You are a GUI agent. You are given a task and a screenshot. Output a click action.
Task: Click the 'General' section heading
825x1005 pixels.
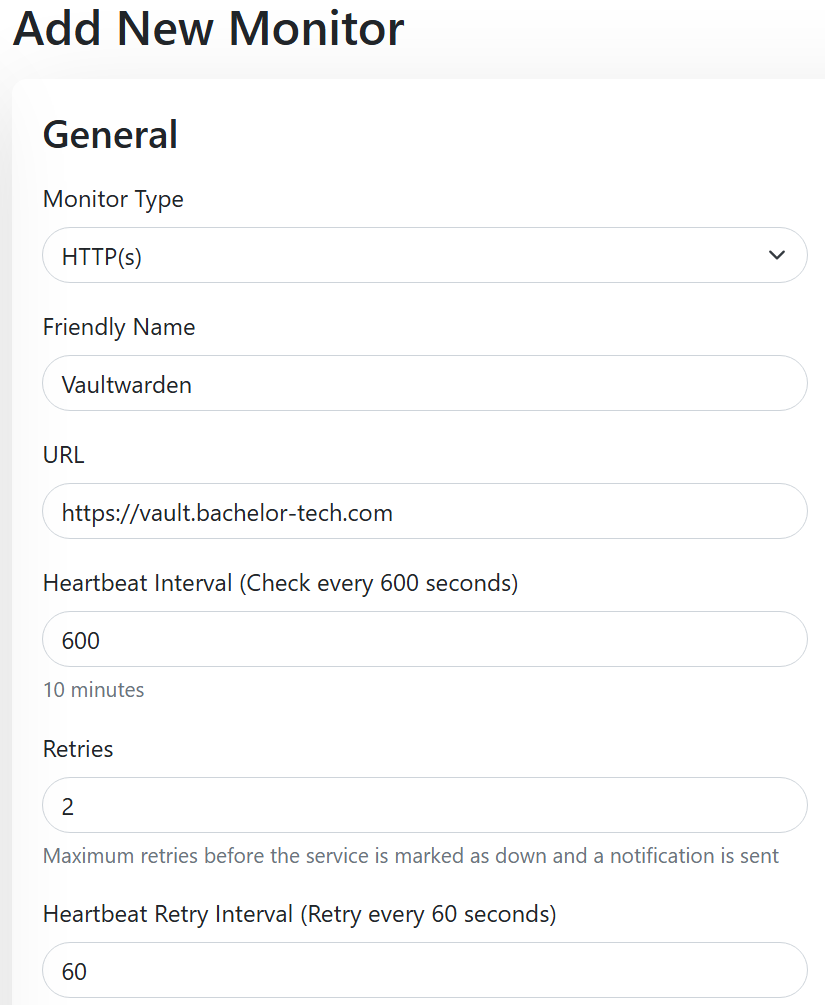pyautogui.click(x=110, y=134)
